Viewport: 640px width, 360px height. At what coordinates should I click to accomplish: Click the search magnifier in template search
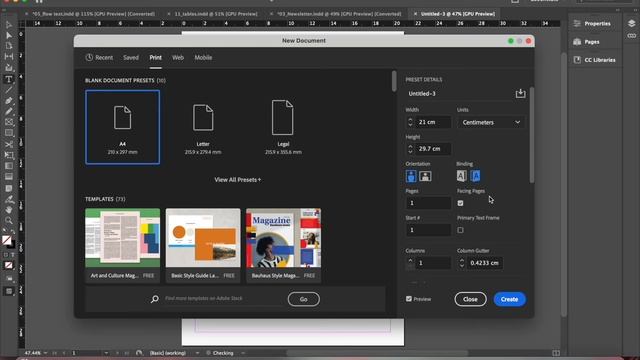[x=155, y=299]
